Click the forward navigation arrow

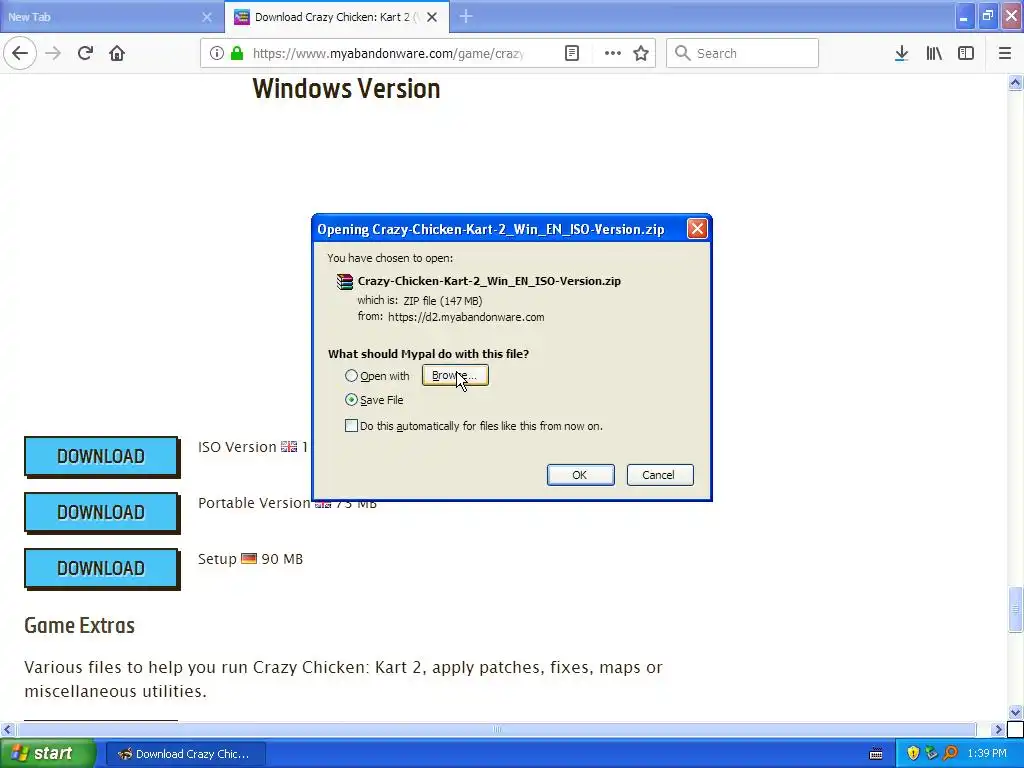click(53, 53)
